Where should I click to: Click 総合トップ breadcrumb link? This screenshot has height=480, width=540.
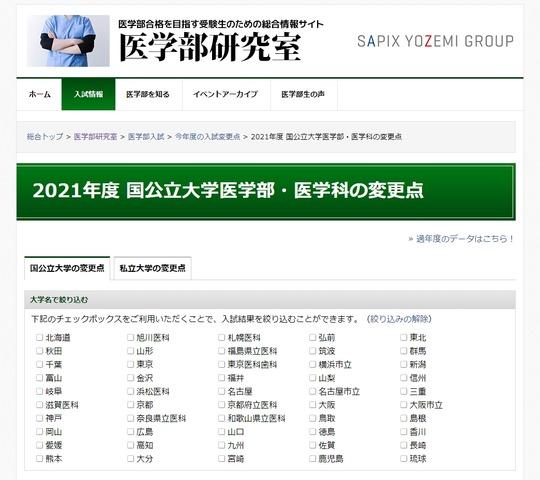tap(45, 136)
